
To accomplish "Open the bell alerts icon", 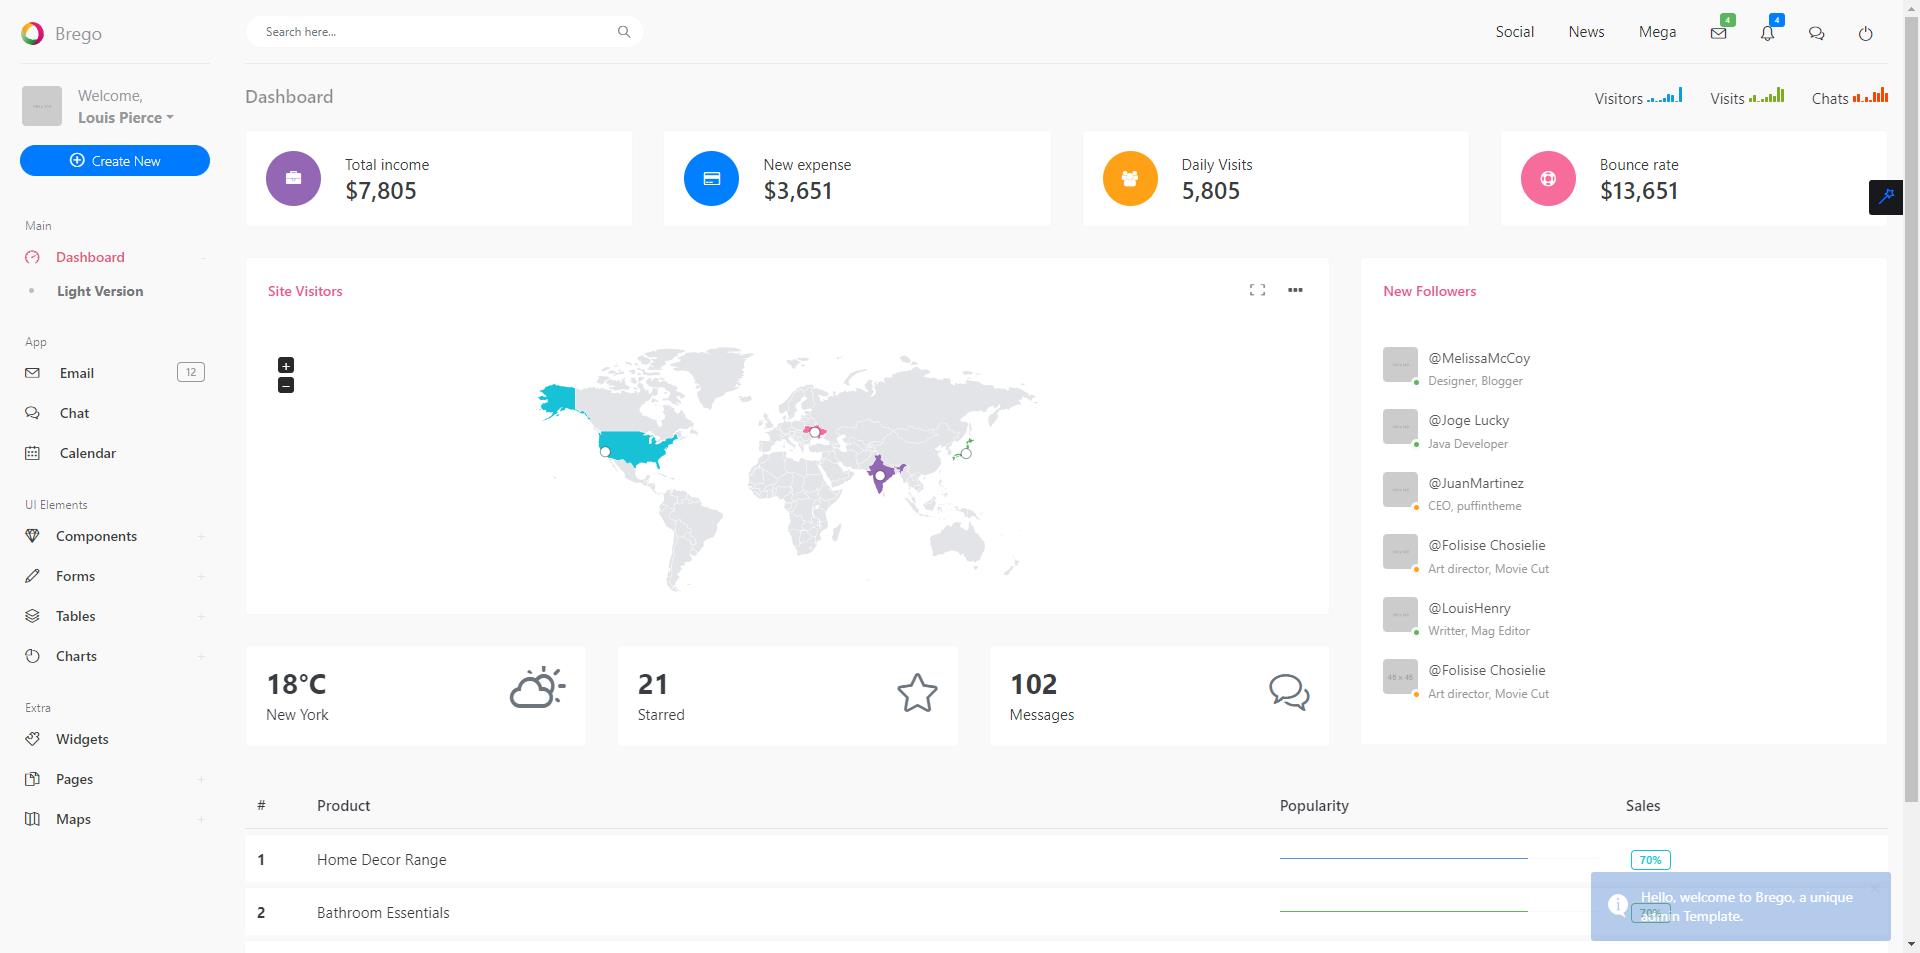I will [1767, 33].
